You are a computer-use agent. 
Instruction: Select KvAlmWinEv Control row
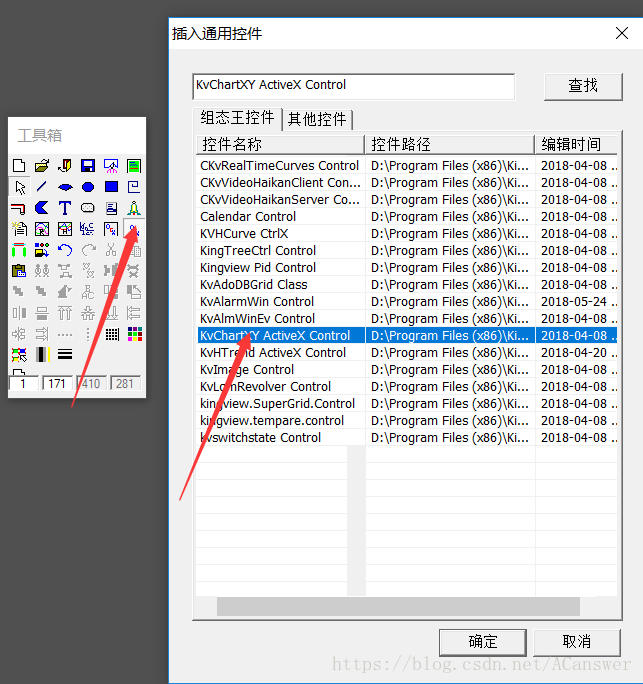(x=407, y=319)
